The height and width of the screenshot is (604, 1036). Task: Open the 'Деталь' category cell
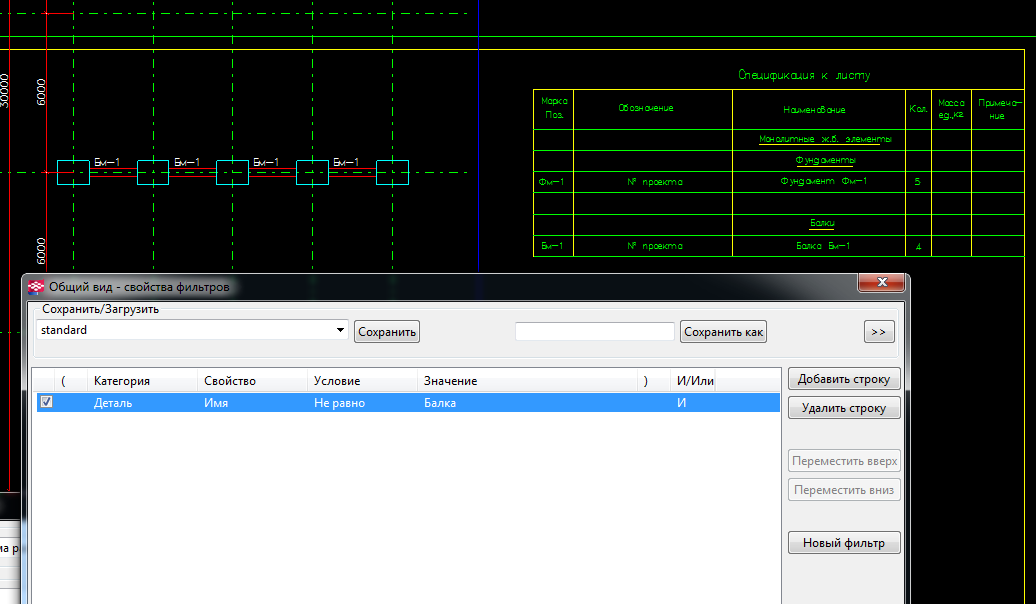[x=113, y=403]
